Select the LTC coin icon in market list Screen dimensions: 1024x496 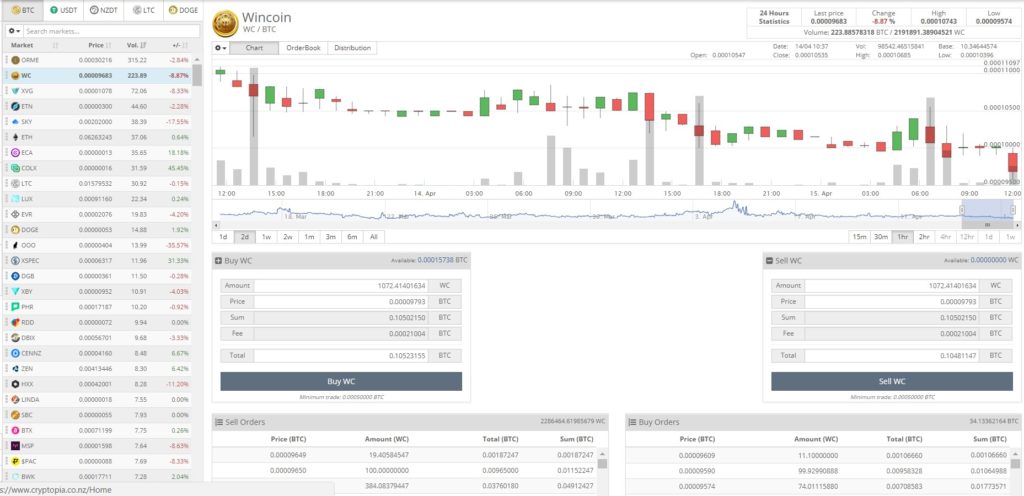pyautogui.click(x=15, y=183)
